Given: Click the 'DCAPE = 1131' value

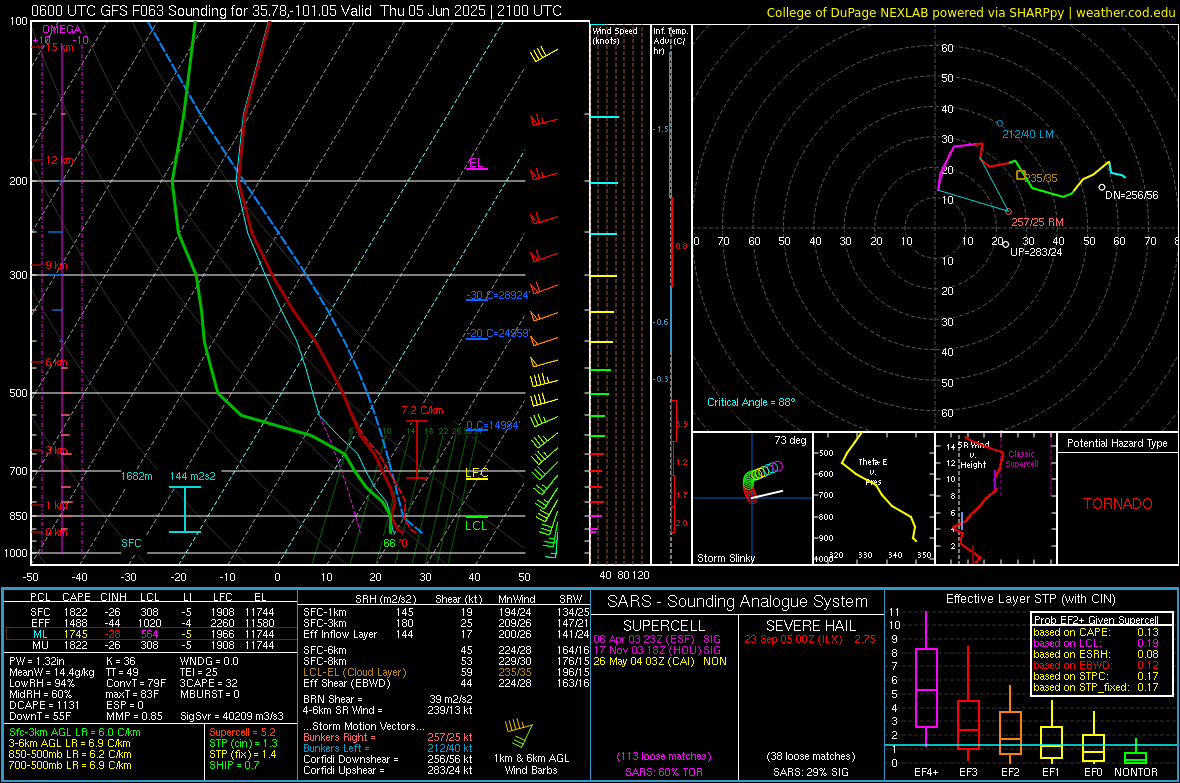Looking at the screenshot, I should click(44, 705).
